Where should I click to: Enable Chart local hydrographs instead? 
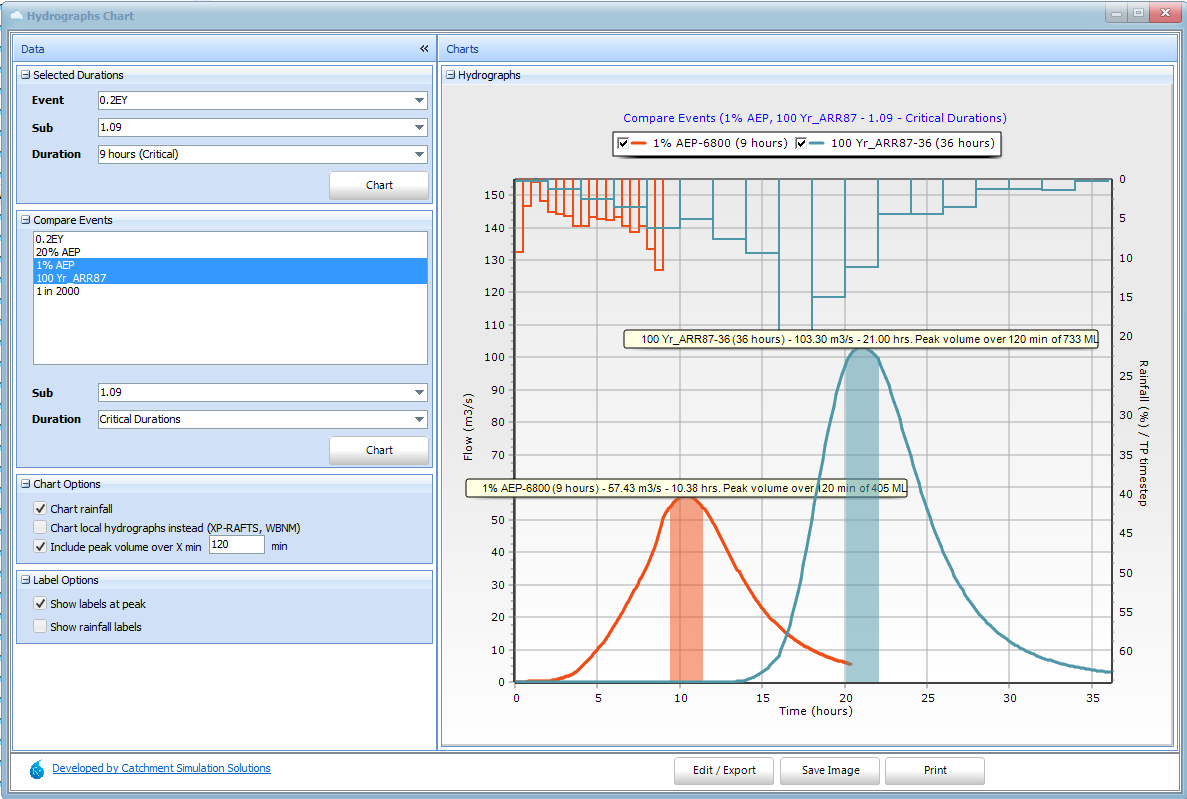point(40,528)
